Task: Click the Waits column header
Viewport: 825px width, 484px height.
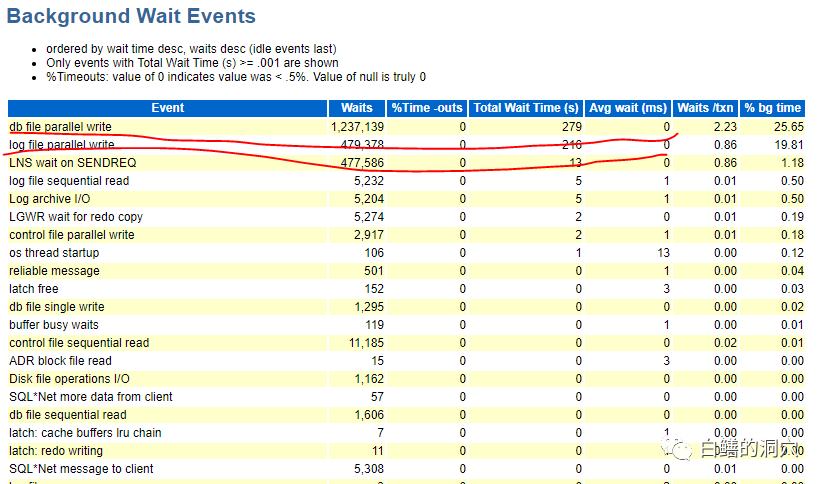Action: (356, 108)
